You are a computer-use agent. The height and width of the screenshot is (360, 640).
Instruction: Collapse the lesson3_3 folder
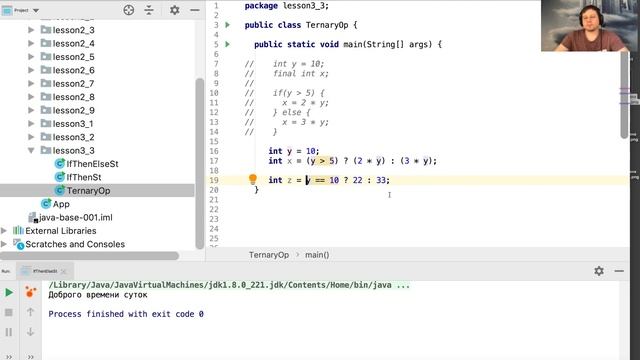coord(31,150)
